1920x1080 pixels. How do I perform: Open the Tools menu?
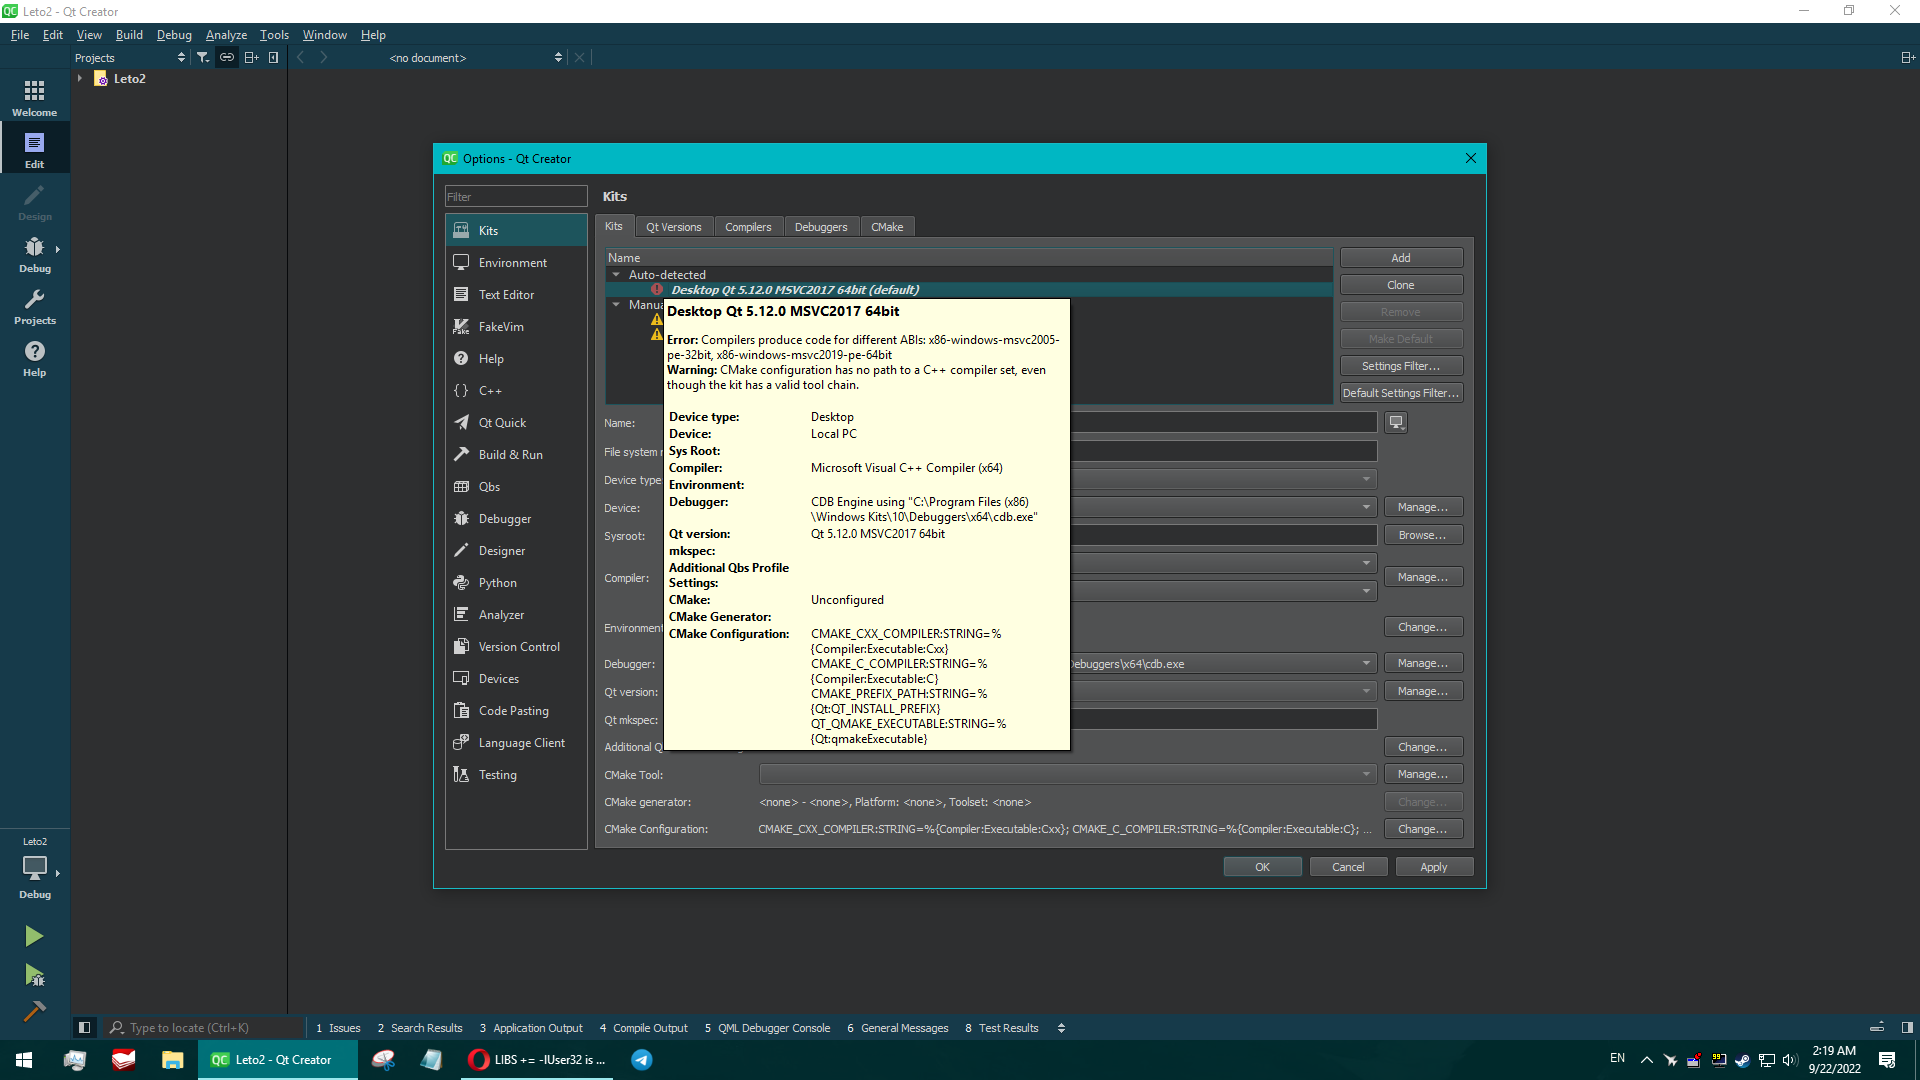pyautogui.click(x=274, y=35)
